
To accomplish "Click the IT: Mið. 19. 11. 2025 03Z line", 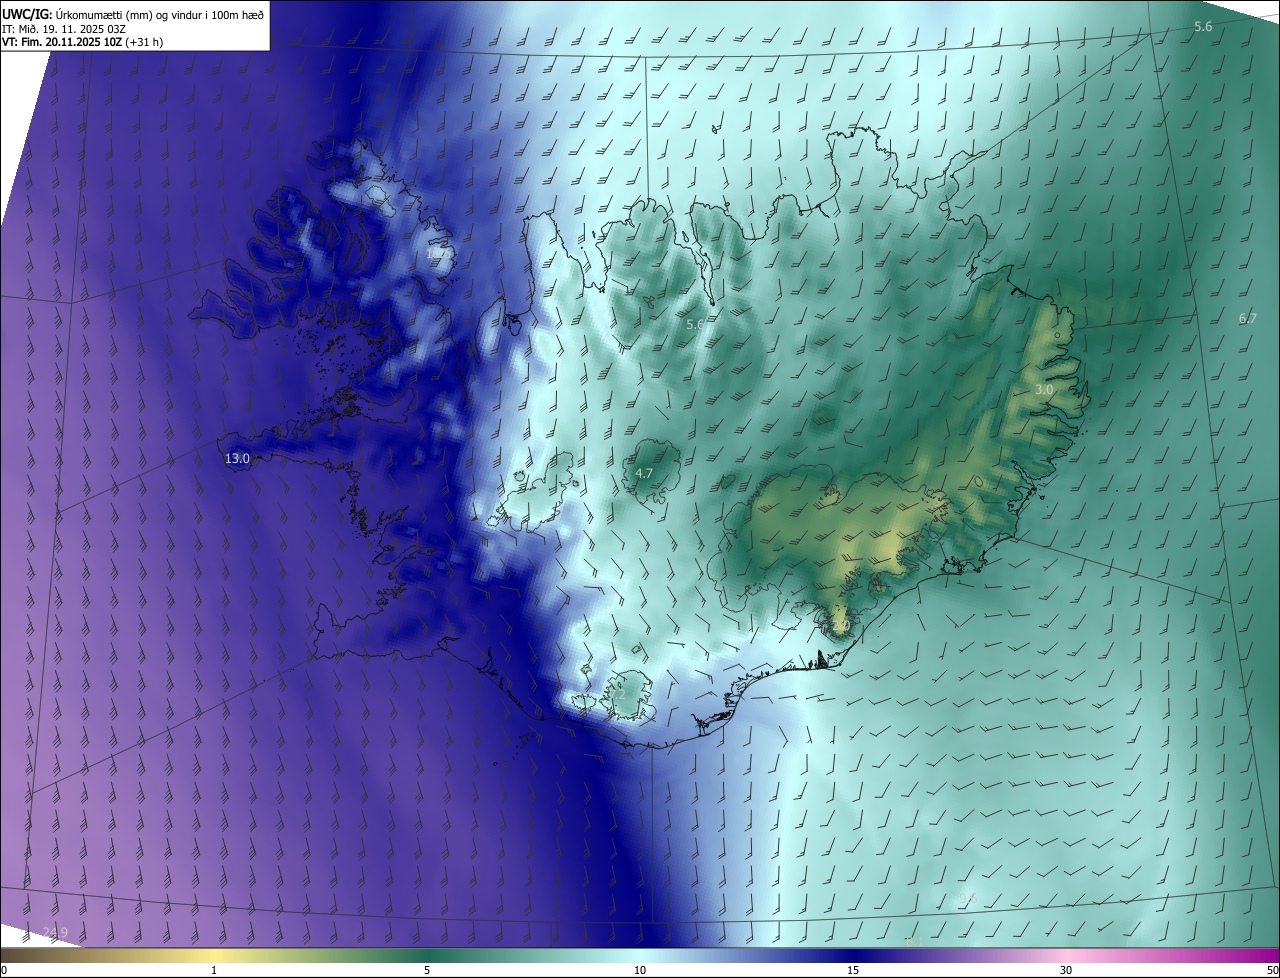I will 64,28.
